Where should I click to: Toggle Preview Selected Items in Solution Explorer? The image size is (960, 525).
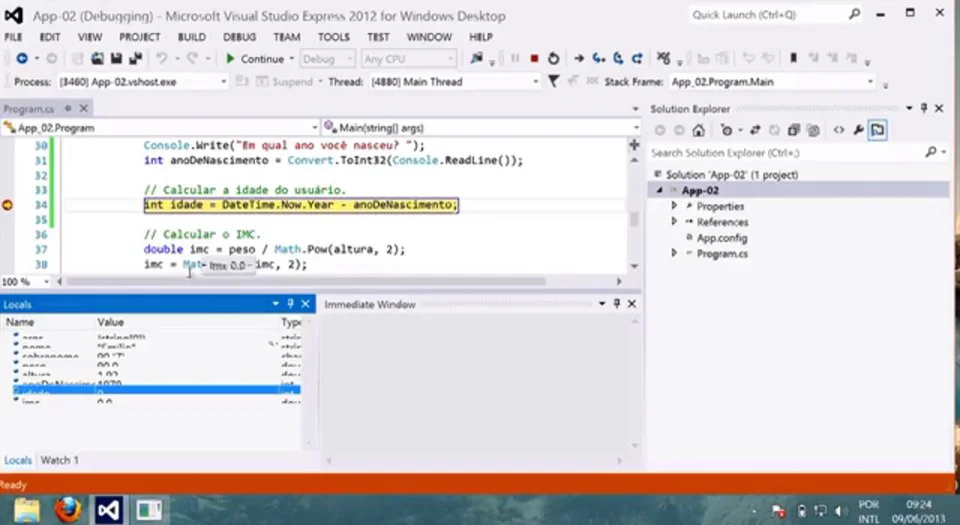pos(877,130)
